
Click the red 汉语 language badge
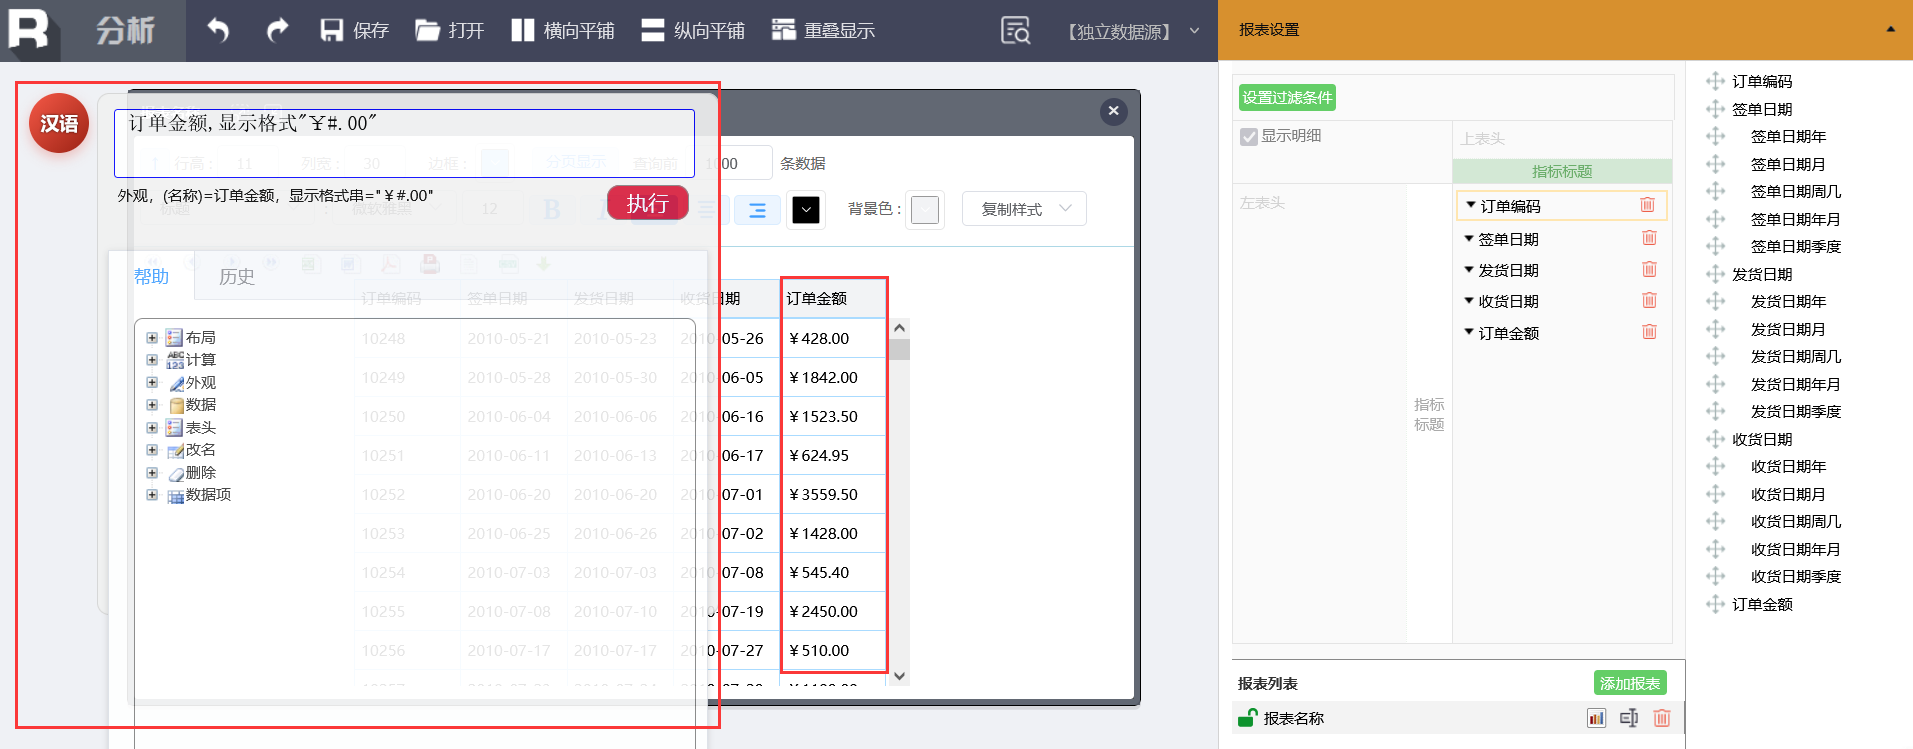[x=59, y=123]
